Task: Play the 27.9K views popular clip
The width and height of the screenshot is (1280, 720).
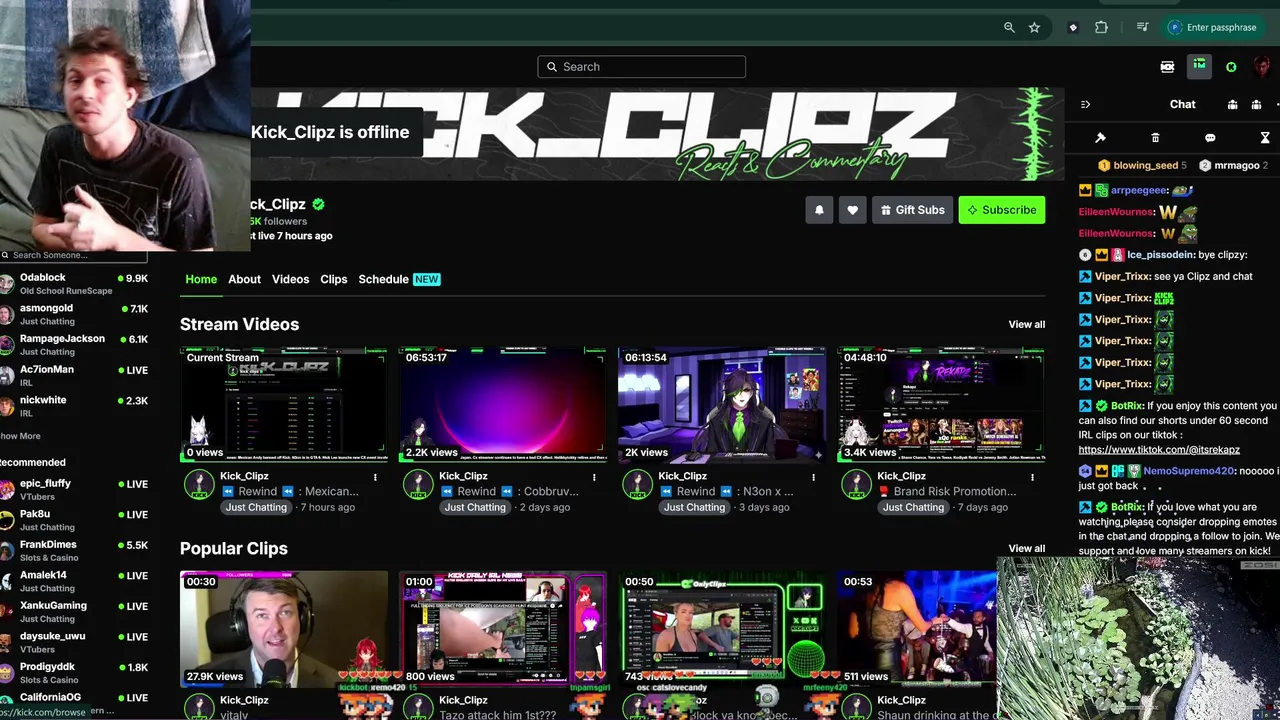Action: (283, 629)
